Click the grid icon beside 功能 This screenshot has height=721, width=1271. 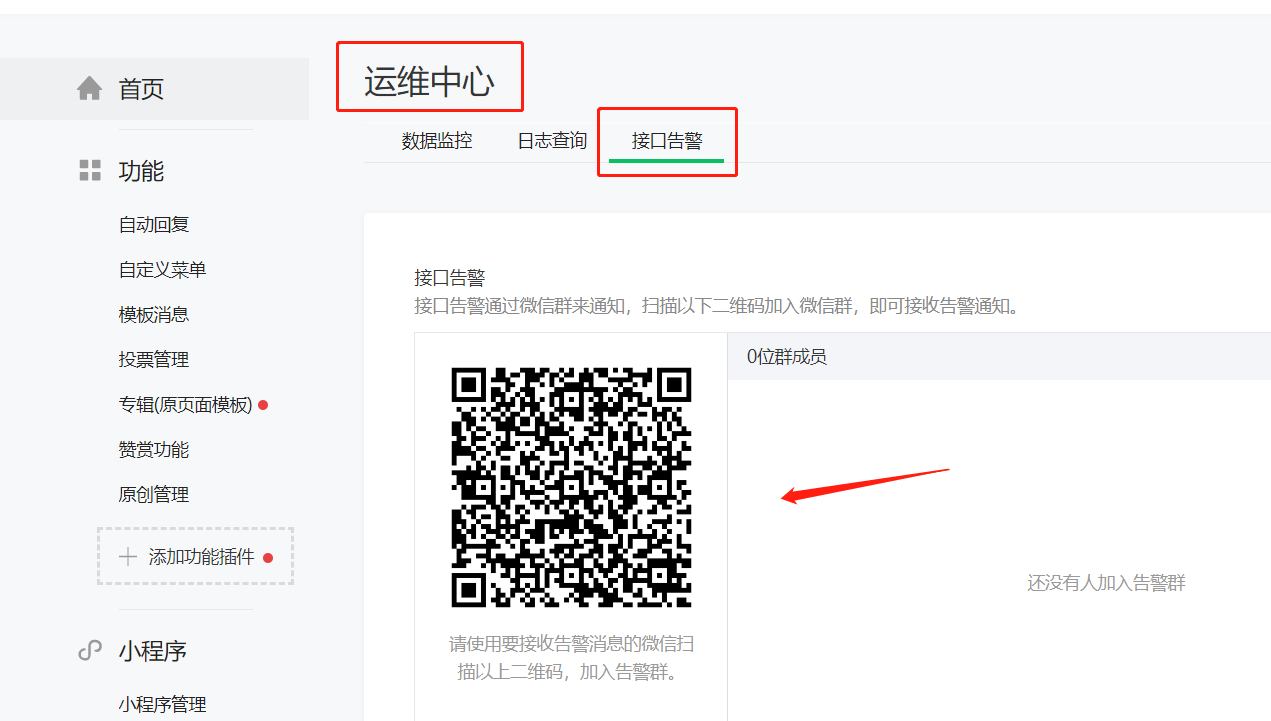(x=90, y=171)
